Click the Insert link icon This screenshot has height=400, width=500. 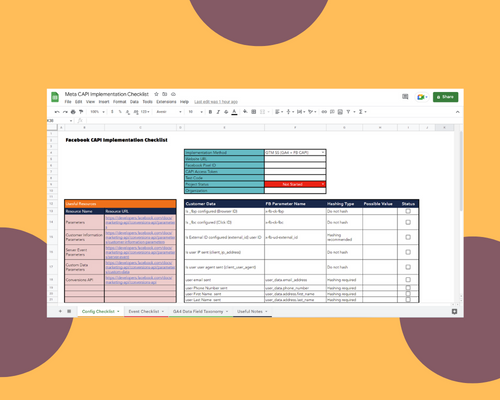[324, 112]
